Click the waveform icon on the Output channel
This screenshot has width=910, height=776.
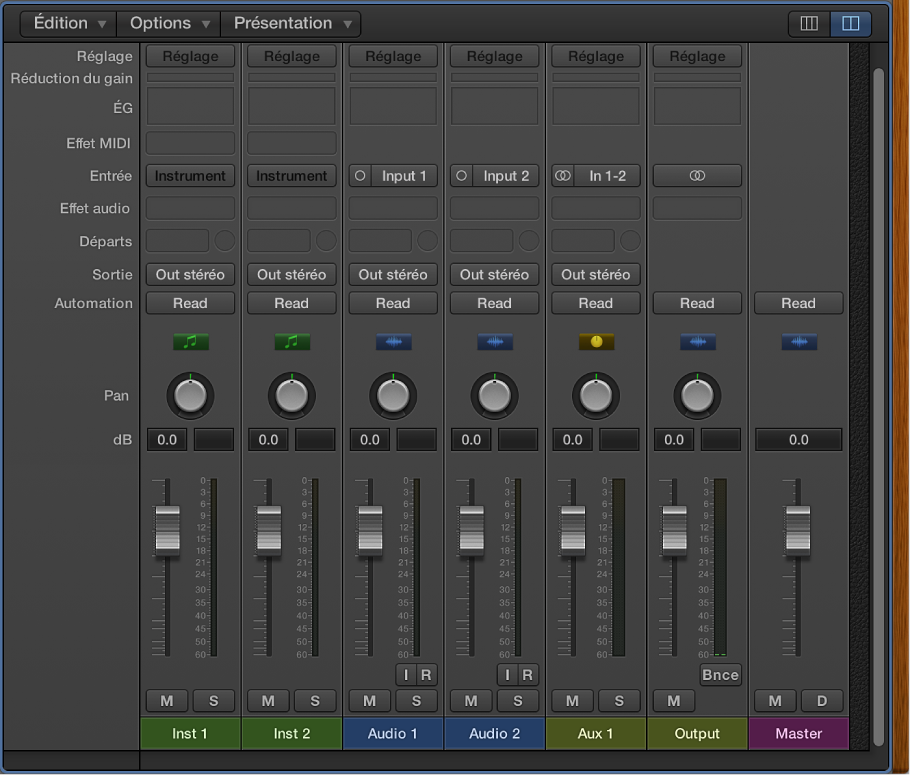(x=697, y=342)
